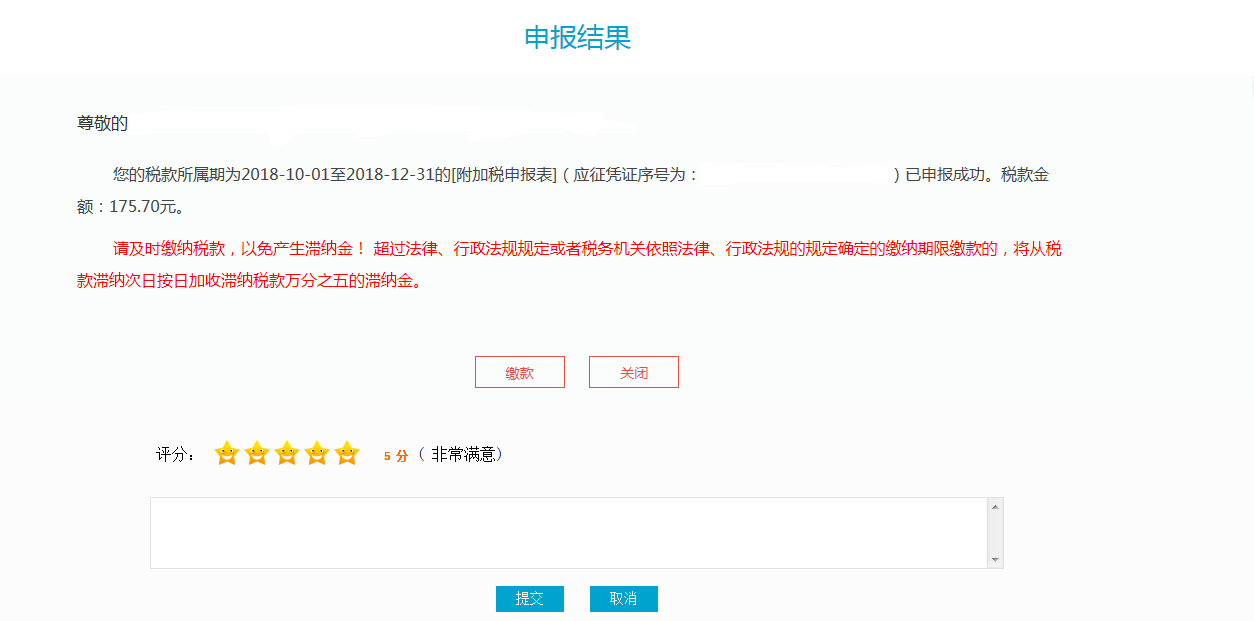
Task: Click the 关闭 close button
Action: pos(633,371)
